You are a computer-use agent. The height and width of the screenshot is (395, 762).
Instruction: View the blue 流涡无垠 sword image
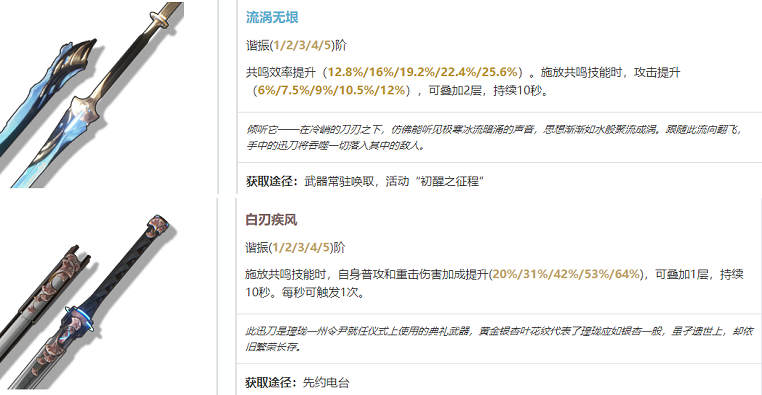pos(92,95)
